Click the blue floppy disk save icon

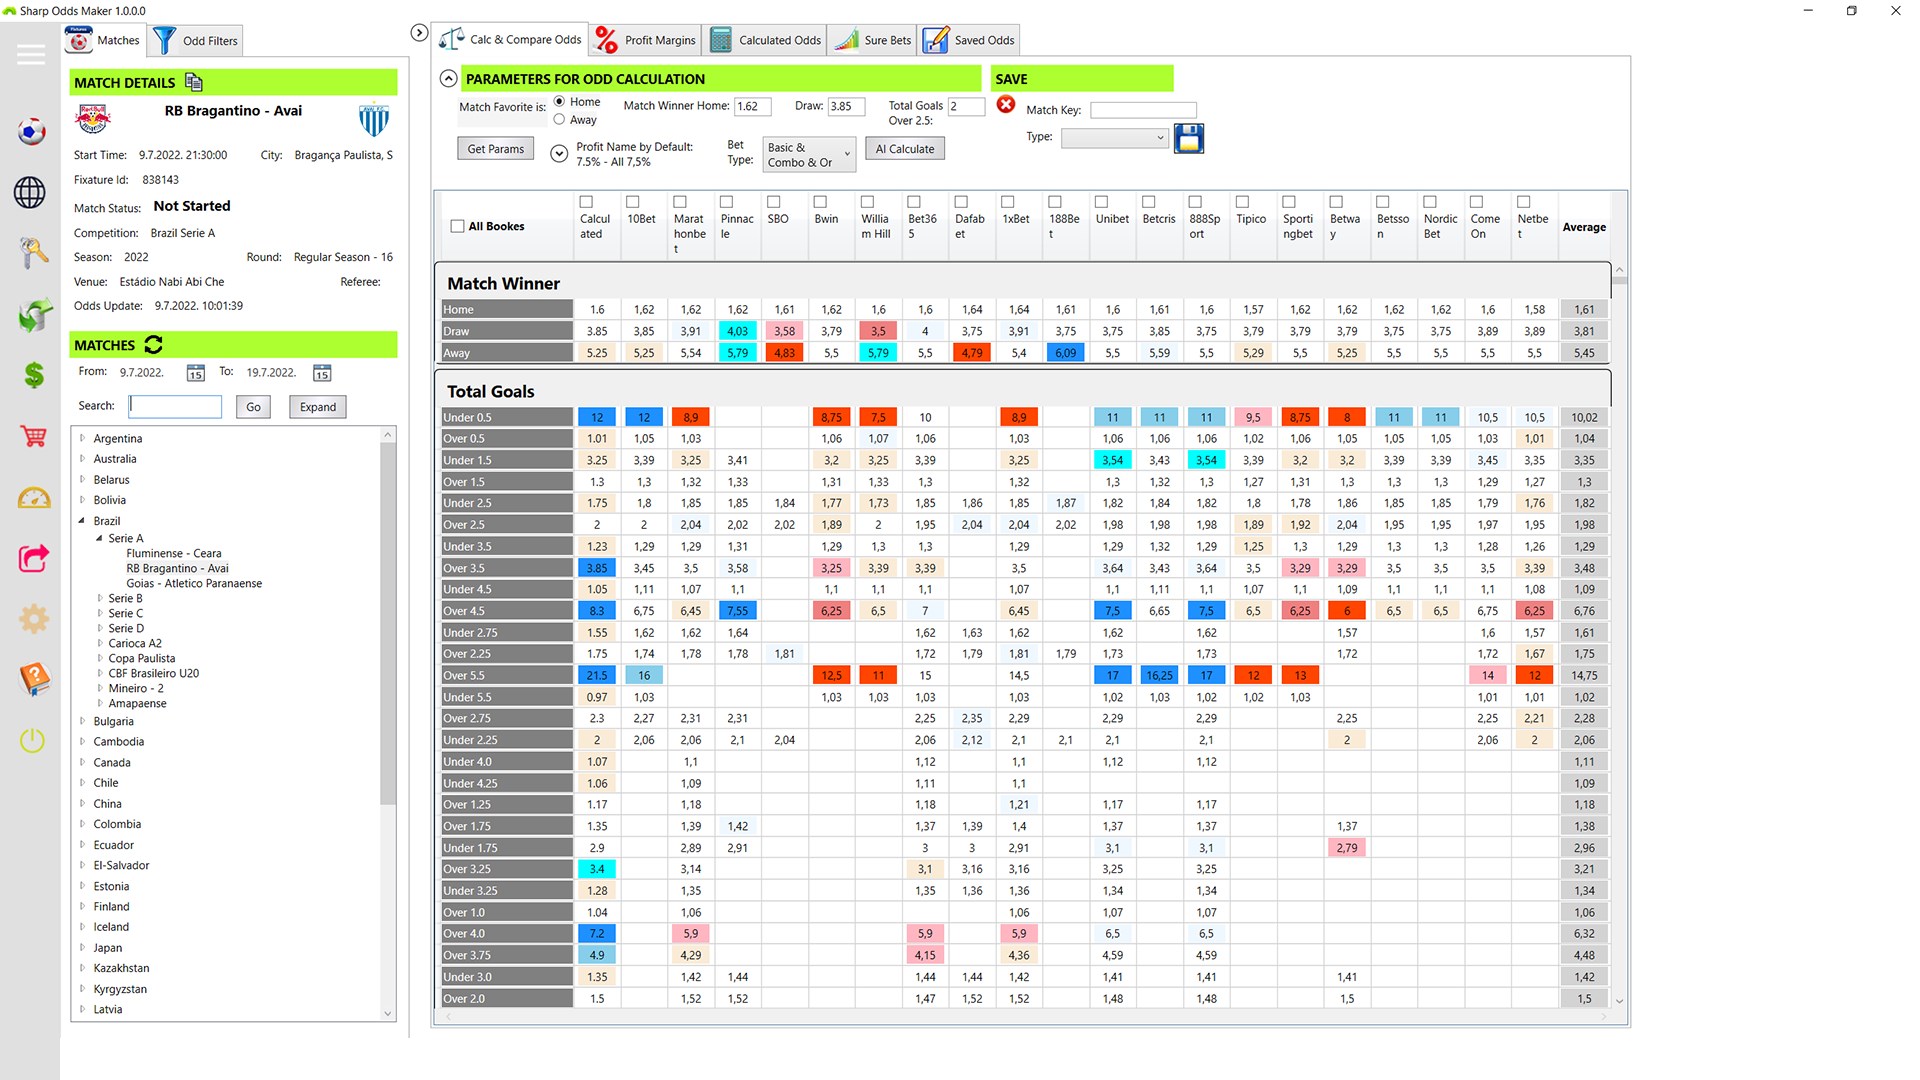pos(1188,138)
